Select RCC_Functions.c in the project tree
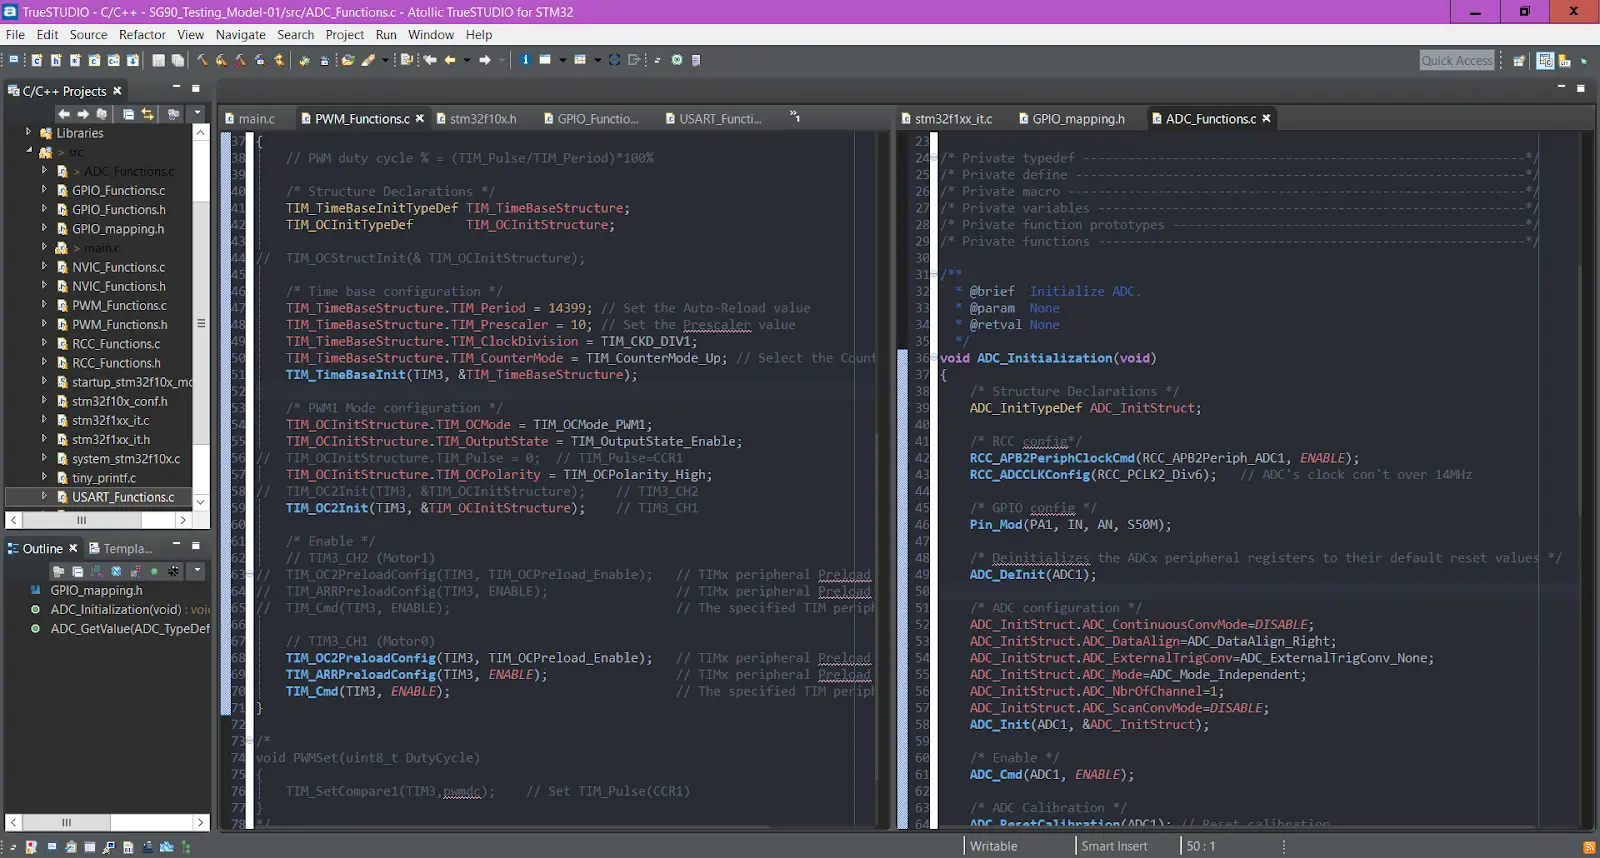Image resolution: width=1600 pixels, height=858 pixels. [116, 343]
